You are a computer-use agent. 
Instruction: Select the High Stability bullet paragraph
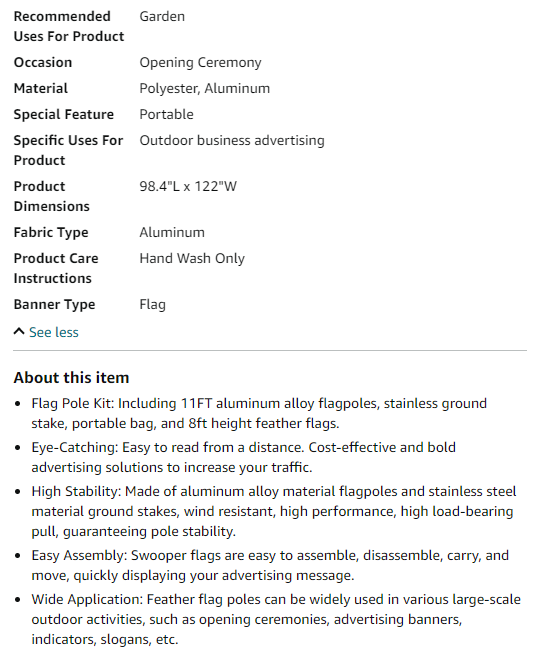coord(274,511)
